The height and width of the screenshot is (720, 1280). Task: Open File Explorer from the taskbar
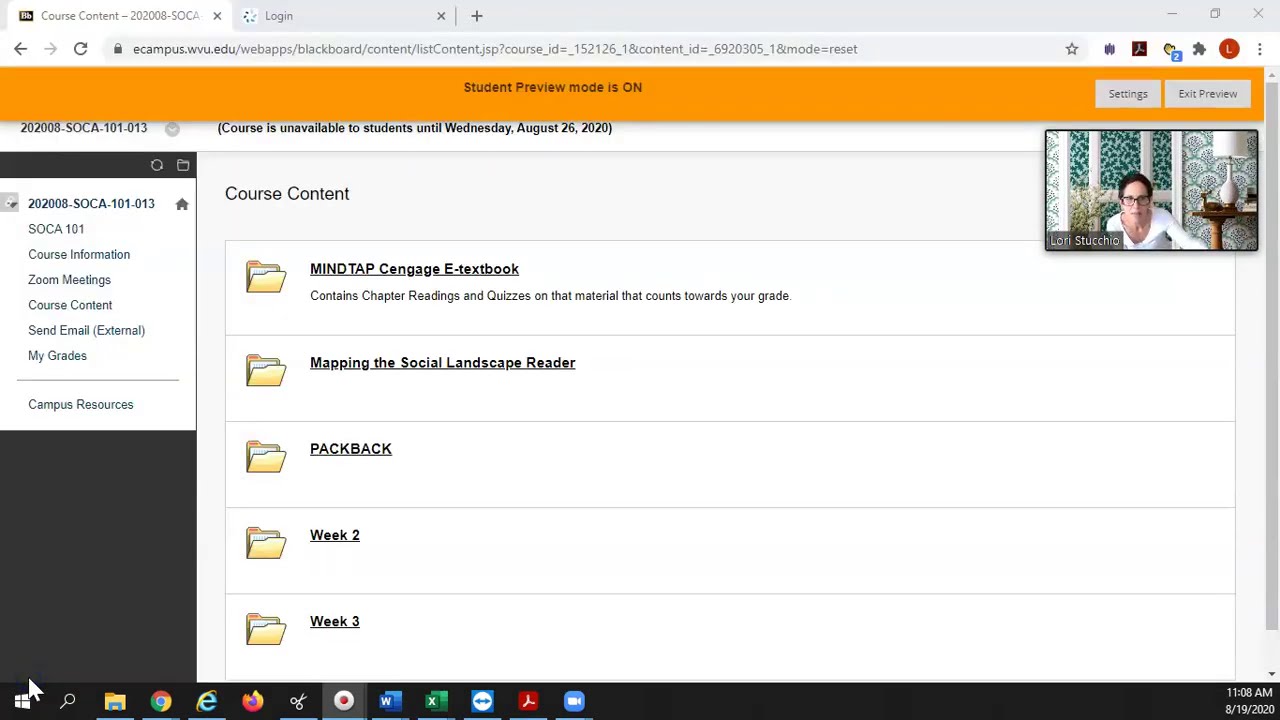[115, 701]
